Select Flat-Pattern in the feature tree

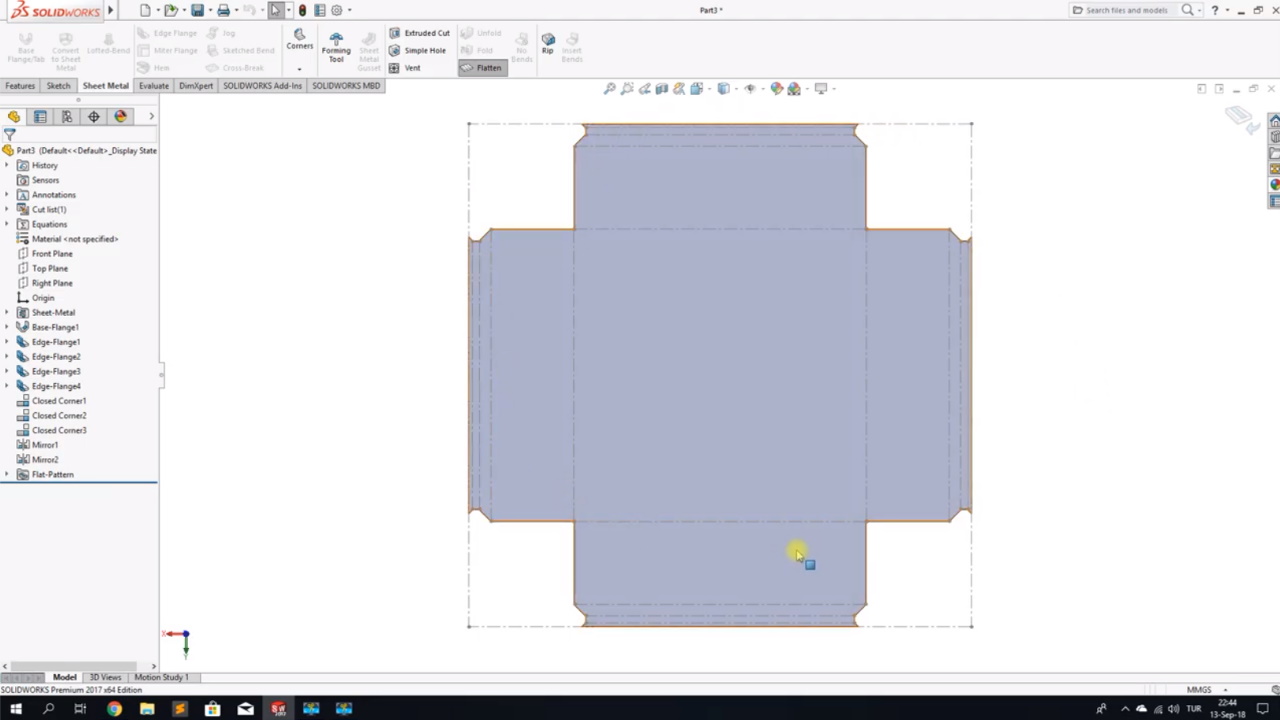coord(52,474)
